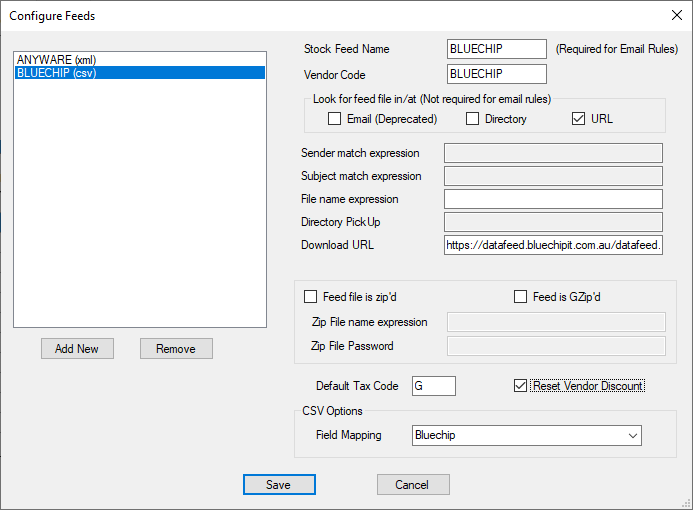This screenshot has height=510, width=693.
Task: Enable Feed is GZip'd checkbox
Action: point(521,297)
